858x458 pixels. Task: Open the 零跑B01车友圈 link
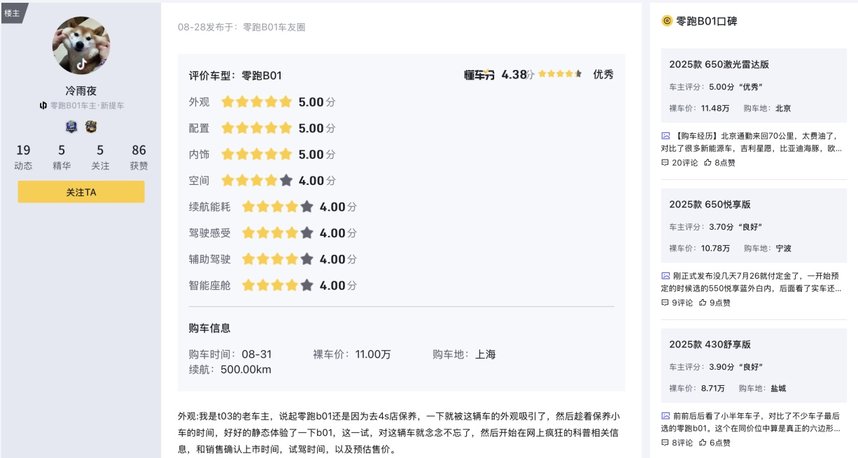tap(274, 27)
